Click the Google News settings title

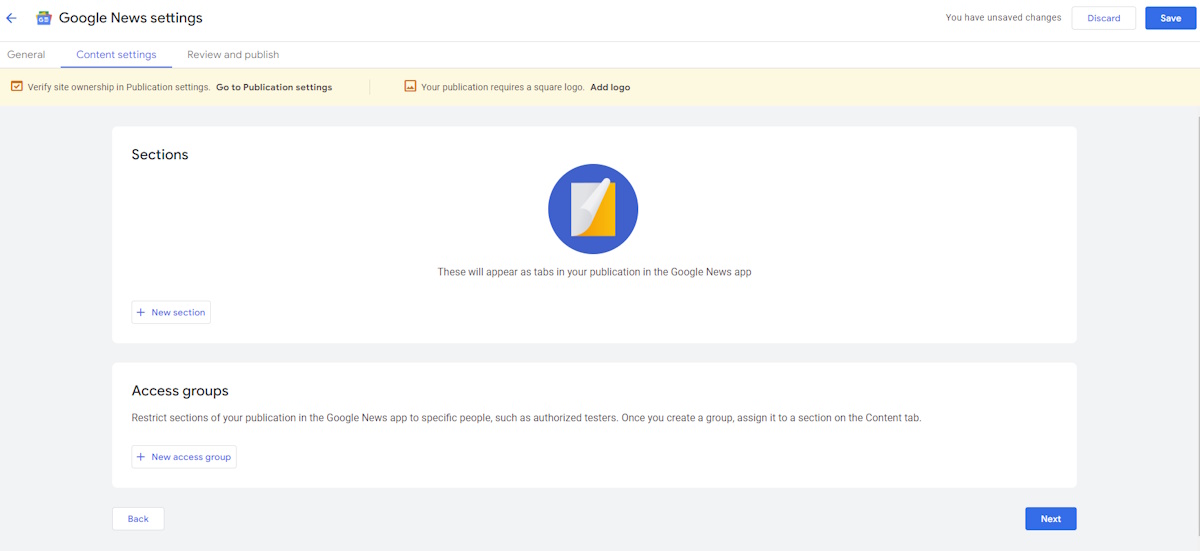pyautogui.click(x=130, y=18)
